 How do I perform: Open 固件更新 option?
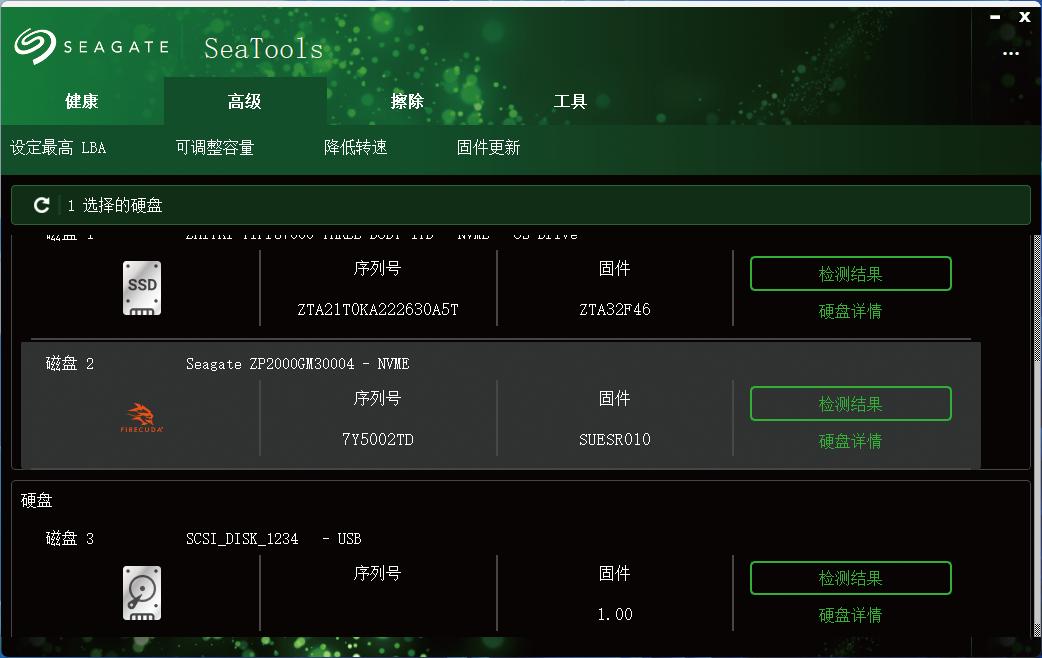(x=488, y=148)
